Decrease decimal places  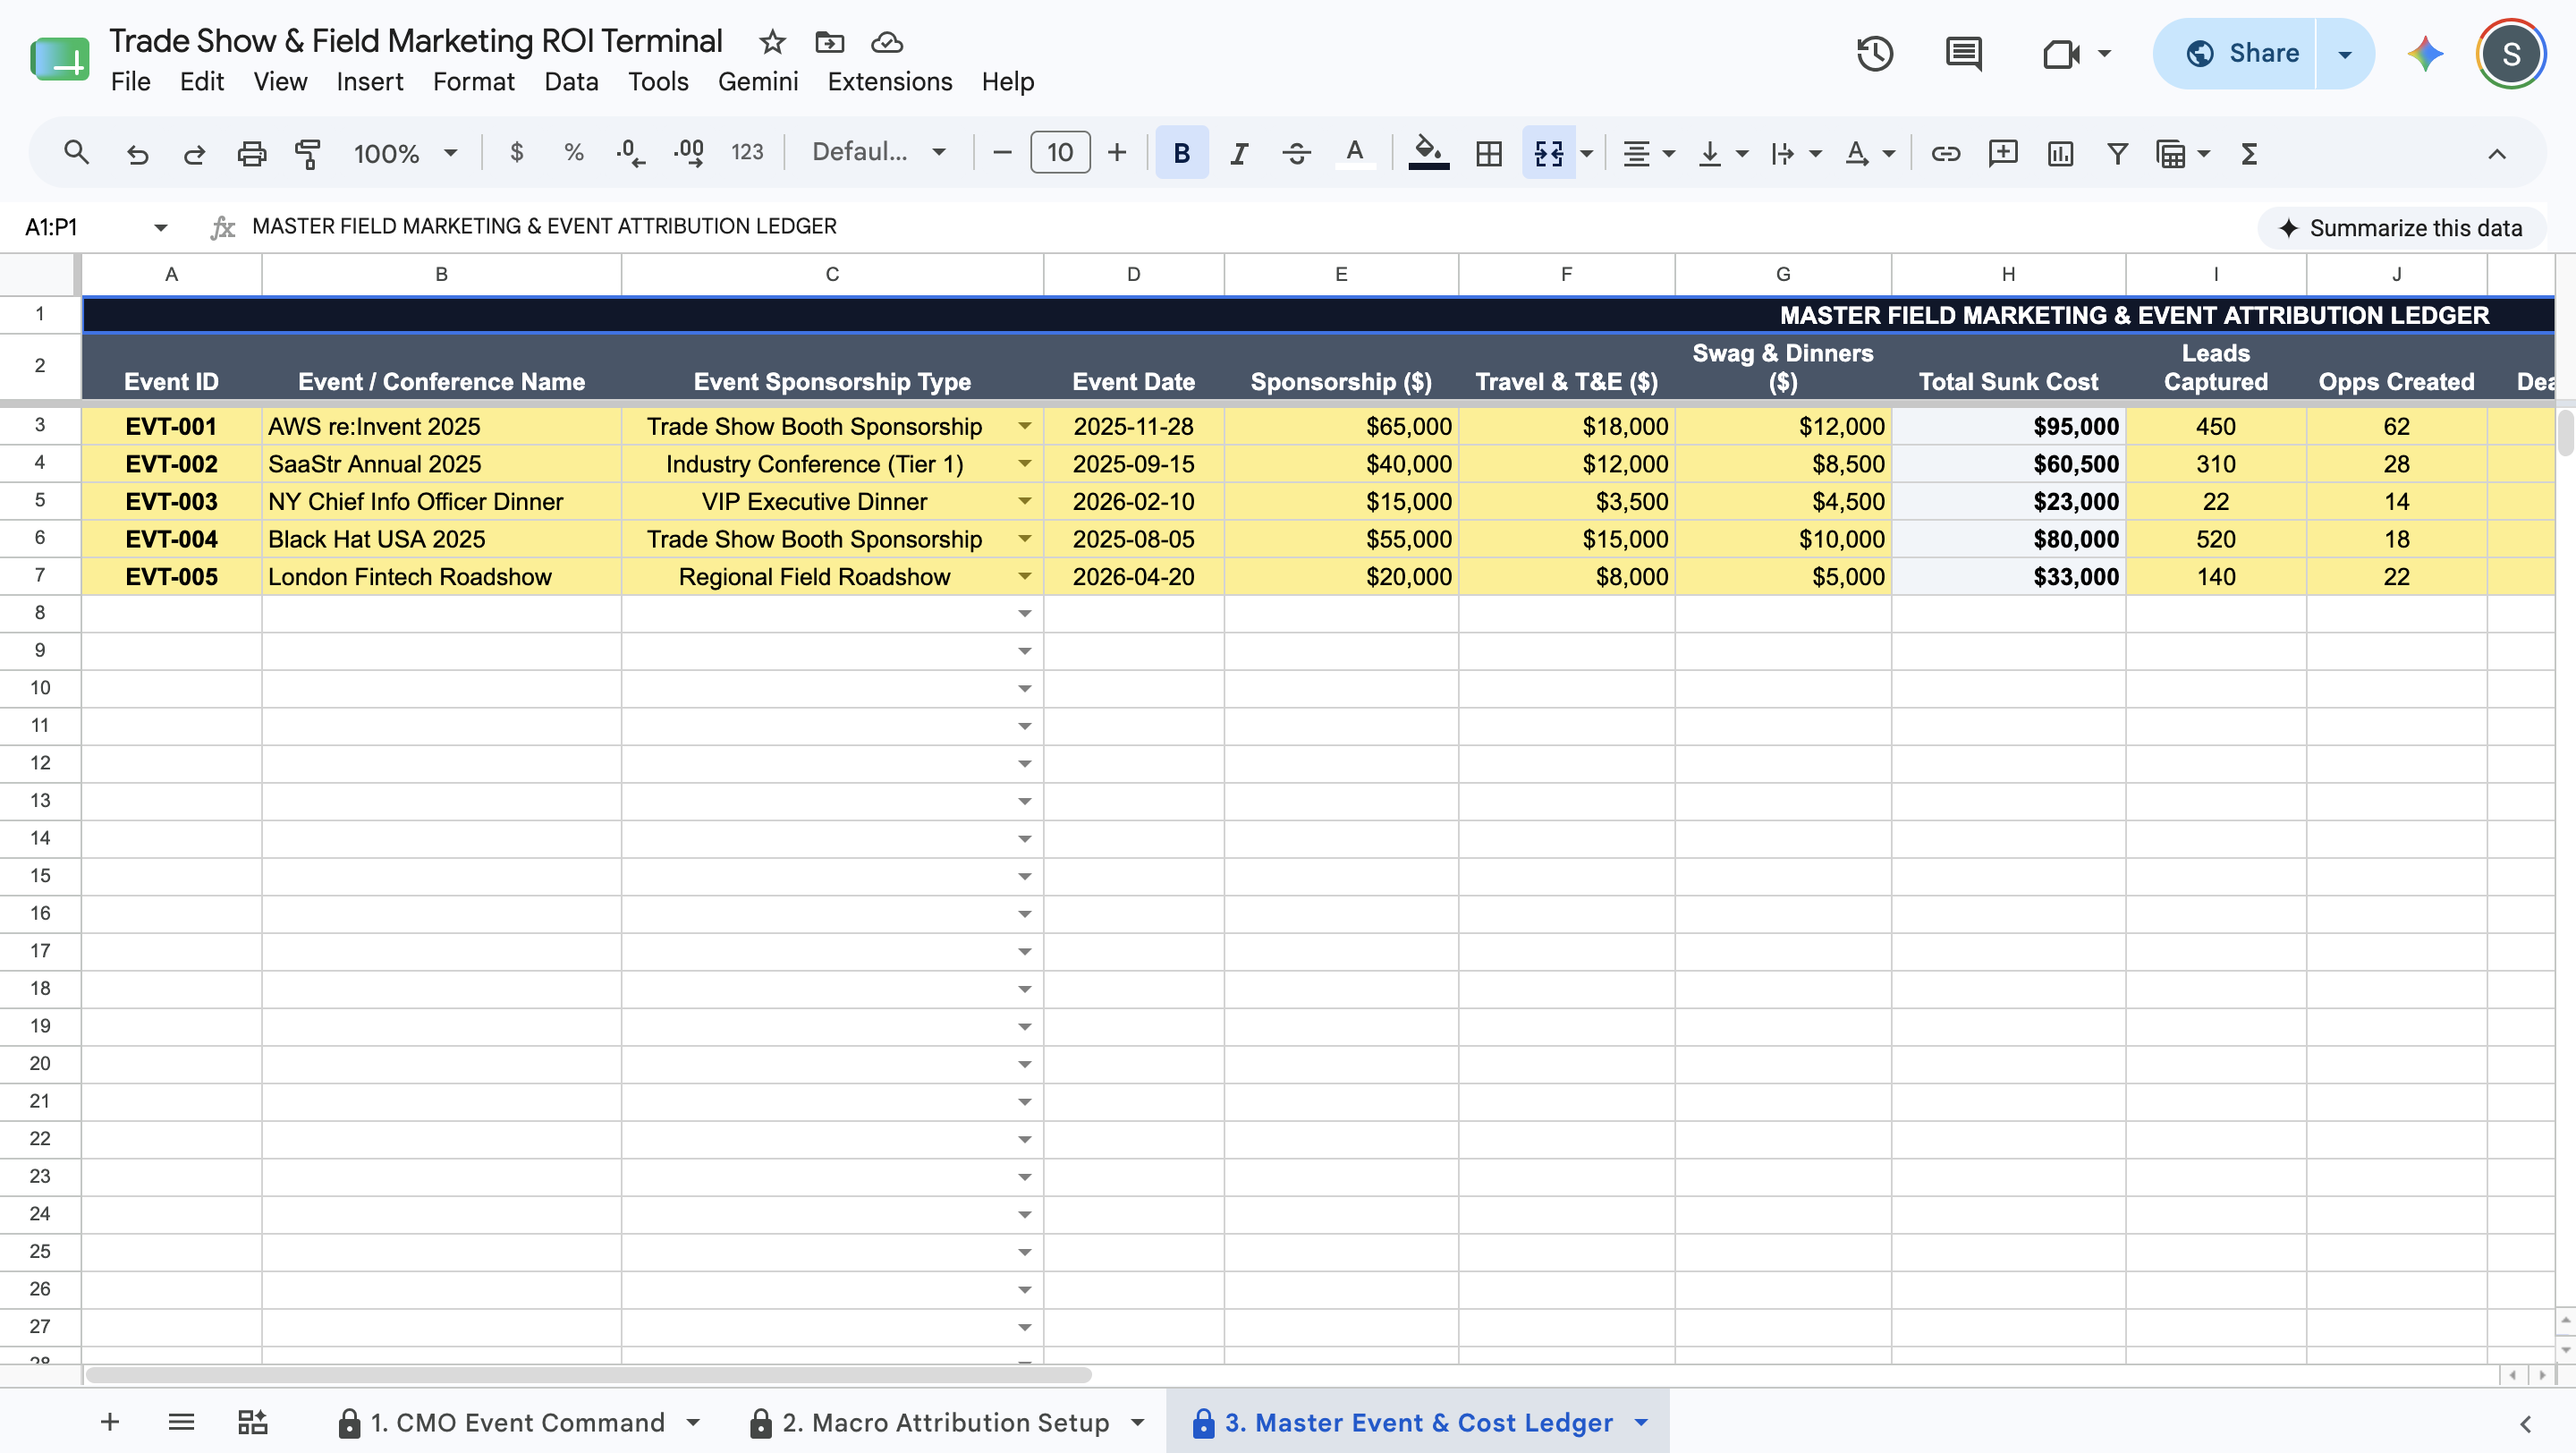tap(630, 153)
